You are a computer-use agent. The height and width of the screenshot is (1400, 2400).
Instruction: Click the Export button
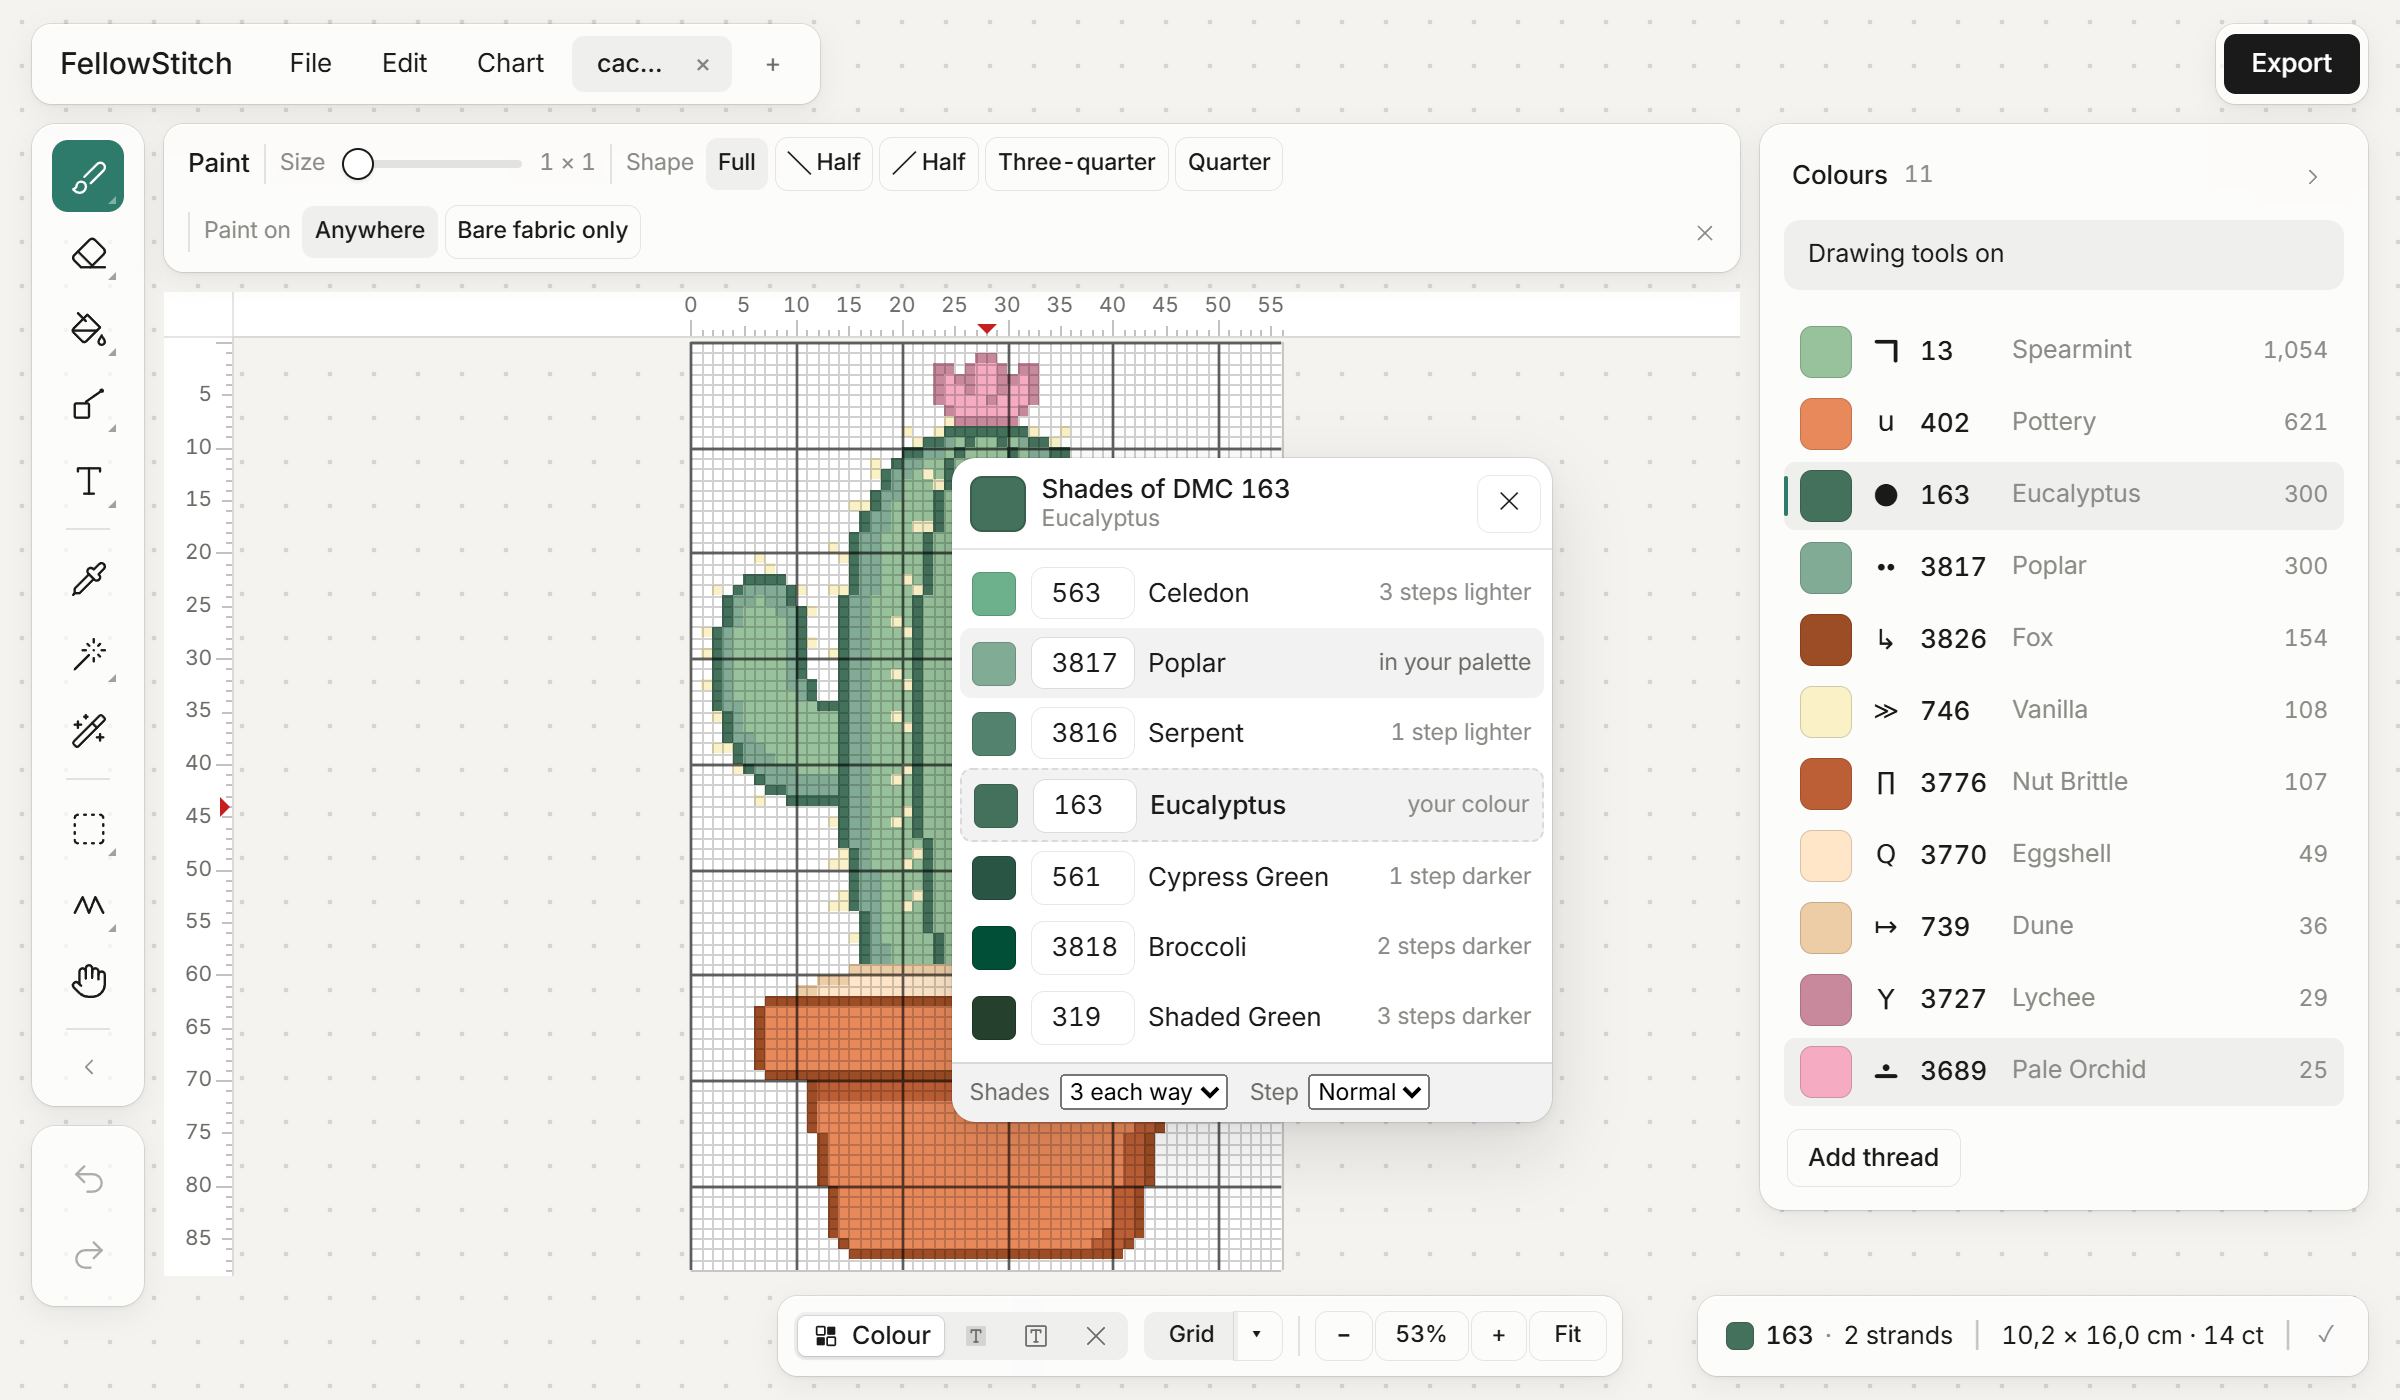click(x=2291, y=64)
